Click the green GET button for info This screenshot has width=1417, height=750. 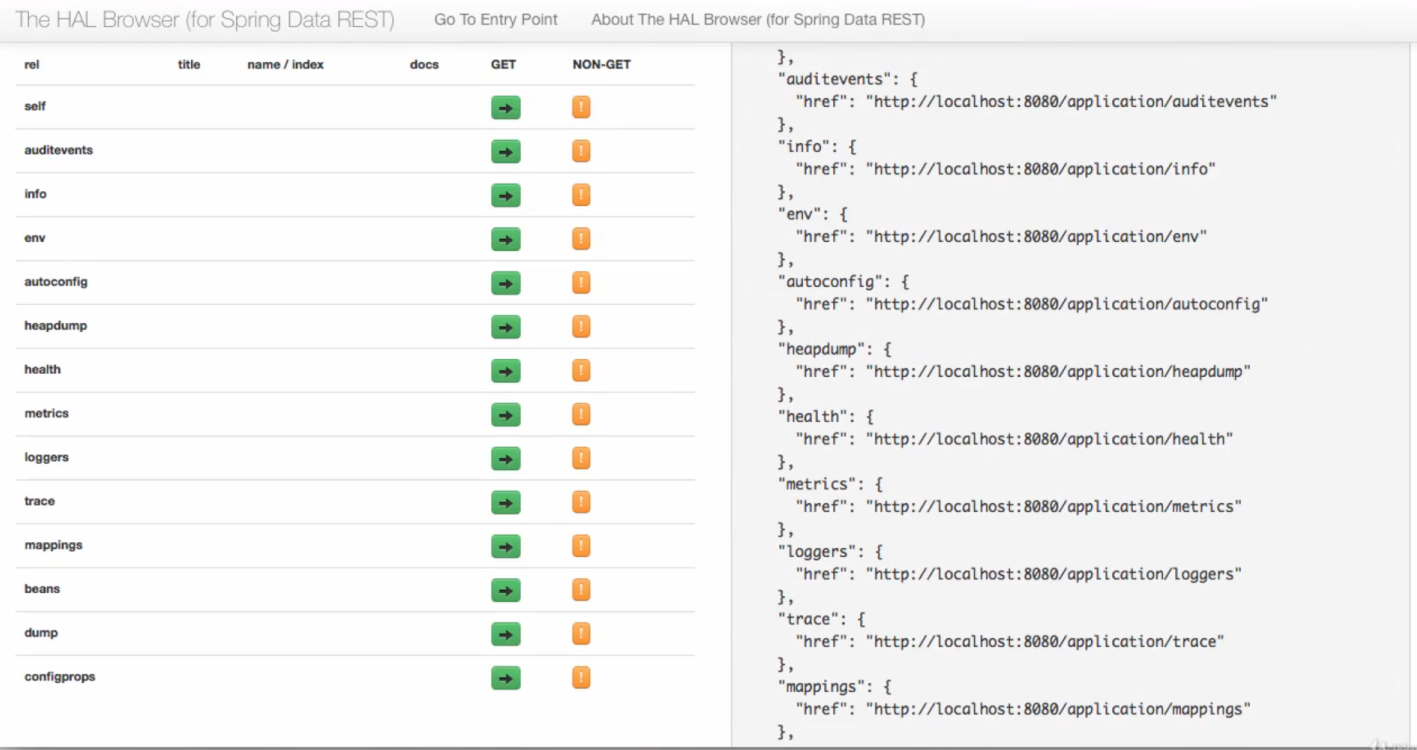click(x=505, y=196)
